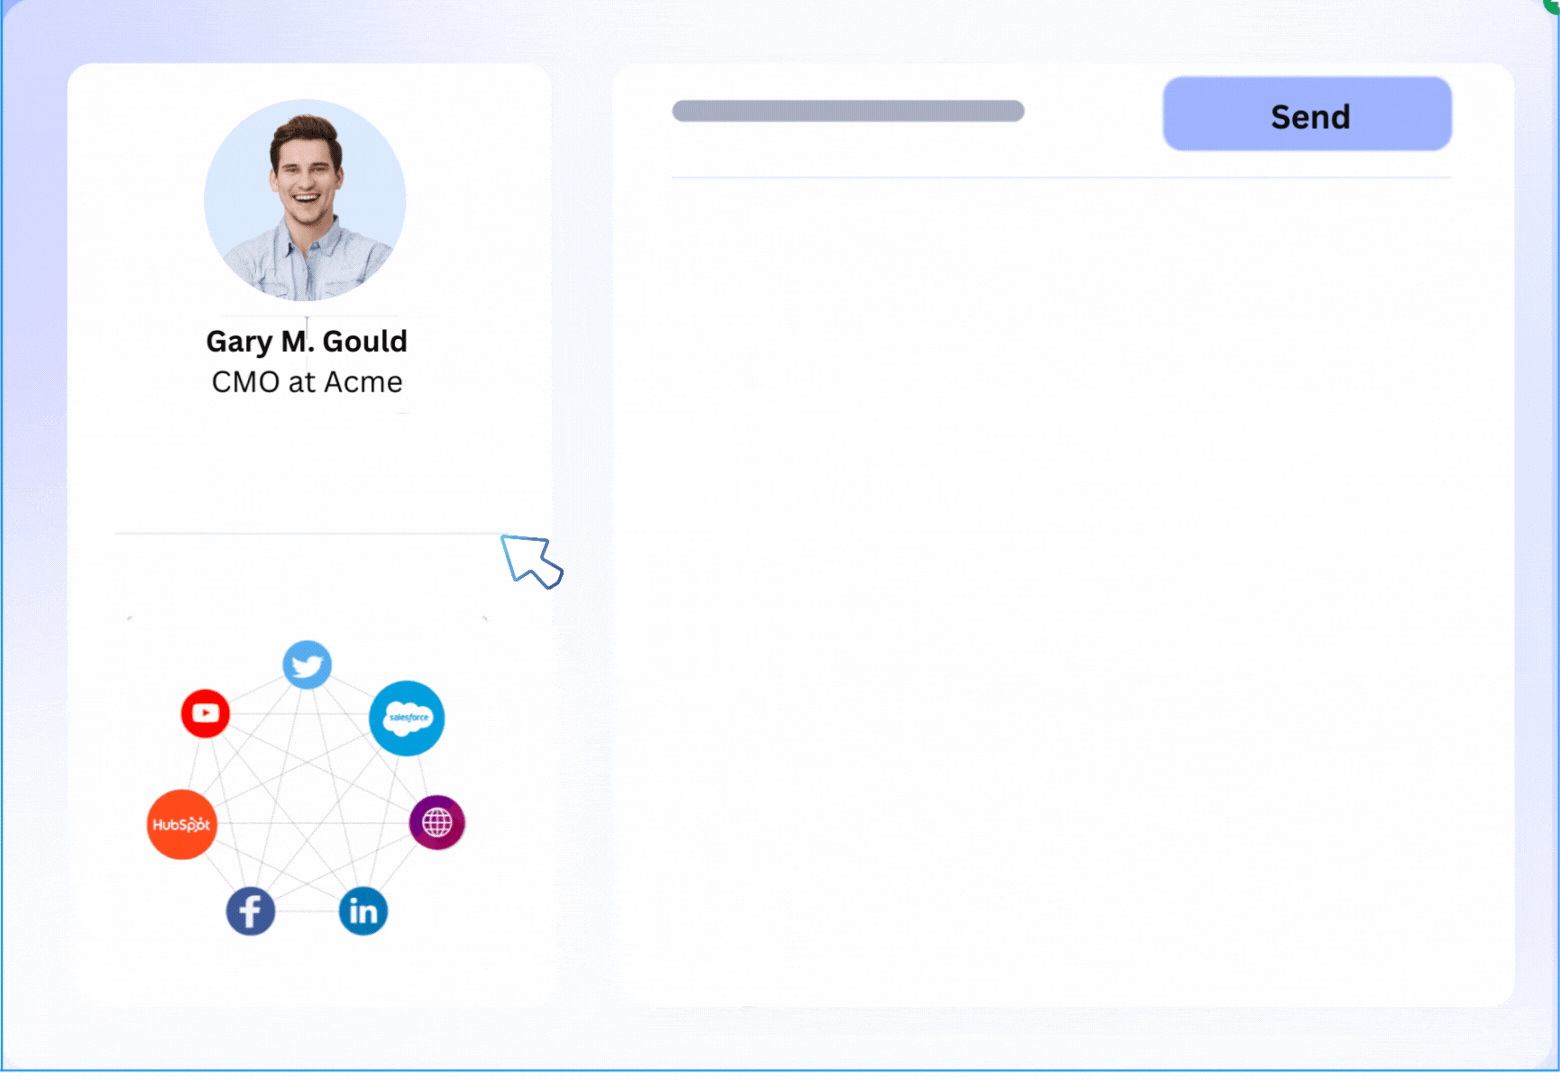1560x1080 pixels.
Task: Click line connecting Facebook and LinkedIn icons
Action: pyautogui.click(x=306, y=911)
